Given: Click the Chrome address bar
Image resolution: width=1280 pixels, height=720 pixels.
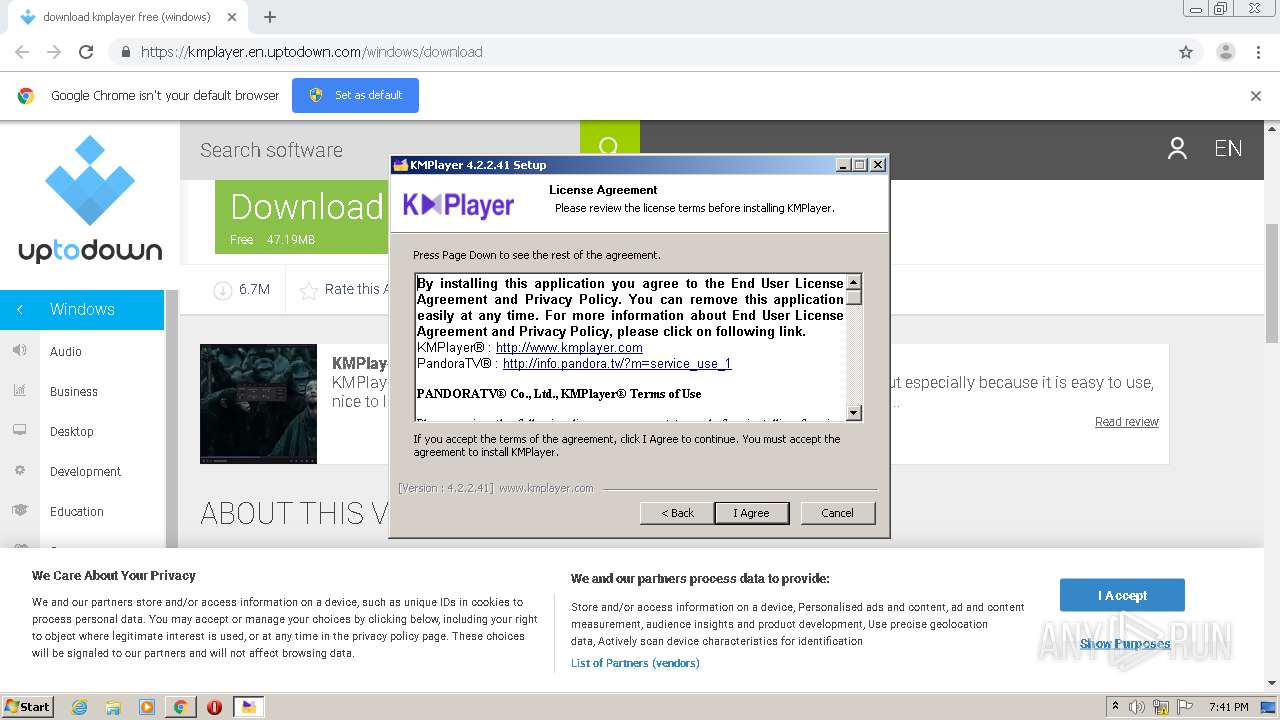Looking at the screenshot, I should (x=640, y=52).
